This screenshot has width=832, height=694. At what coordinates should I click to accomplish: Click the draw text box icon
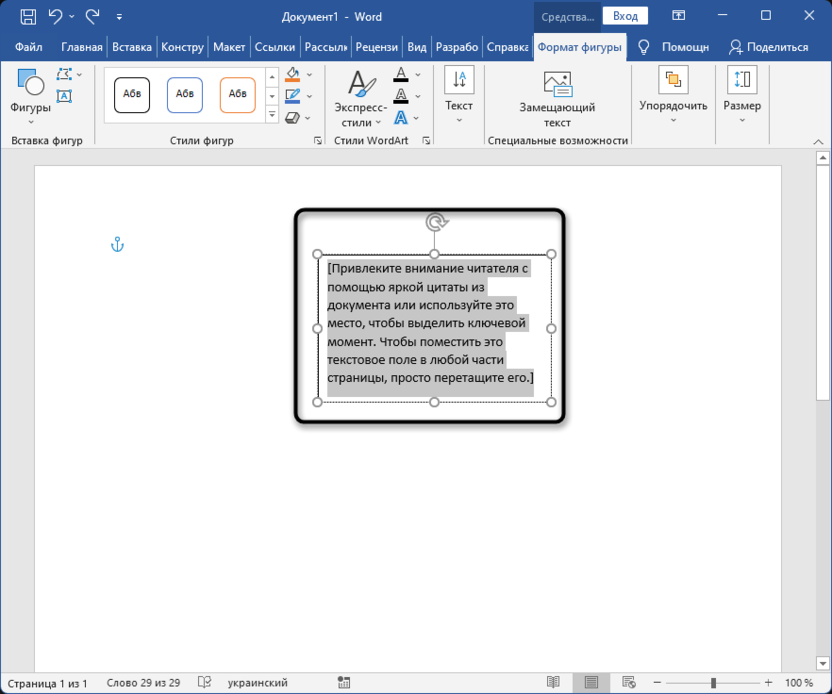coord(64,96)
